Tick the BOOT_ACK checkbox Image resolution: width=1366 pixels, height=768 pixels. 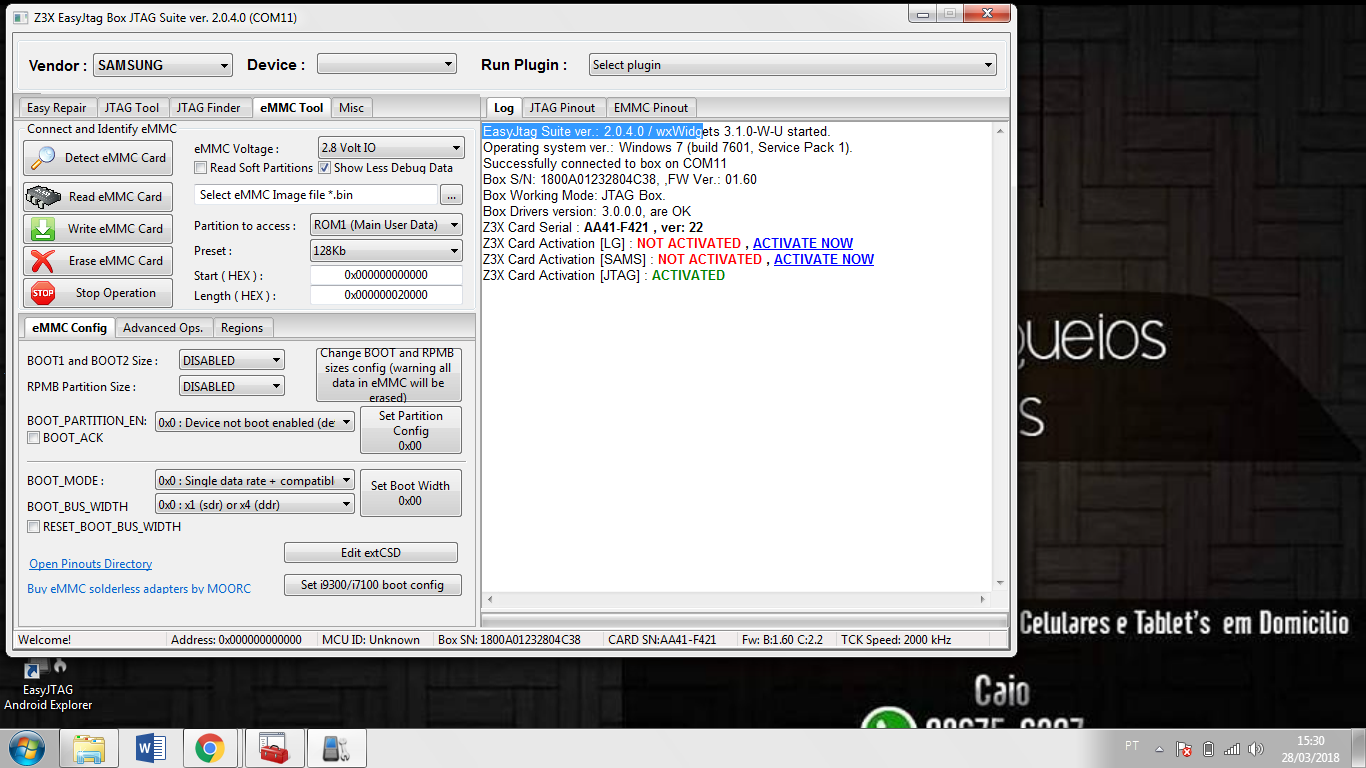pos(34,438)
